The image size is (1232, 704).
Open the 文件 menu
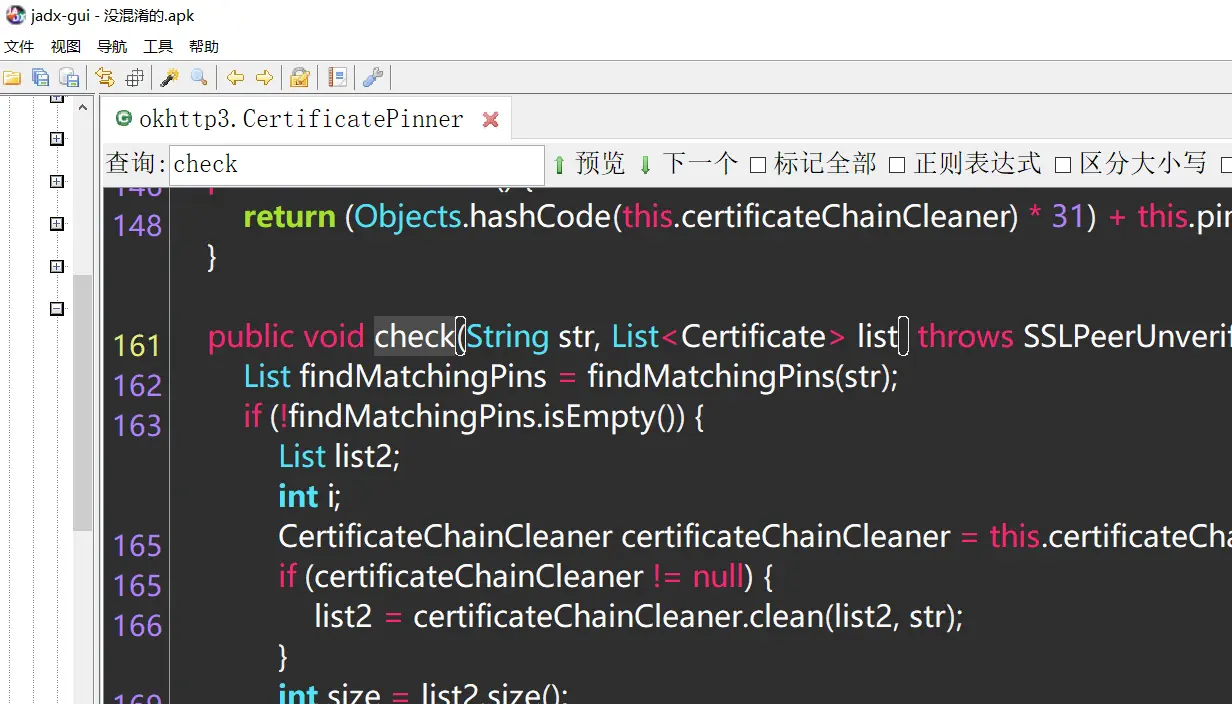pos(19,46)
